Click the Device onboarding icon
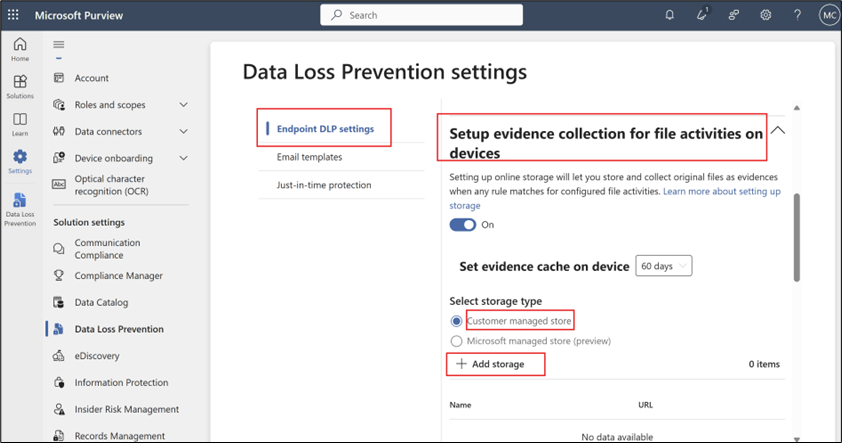 [x=59, y=158]
